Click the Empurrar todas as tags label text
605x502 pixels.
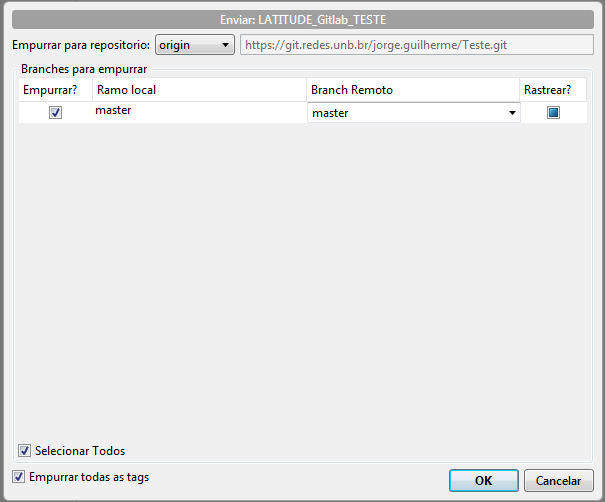(89, 477)
